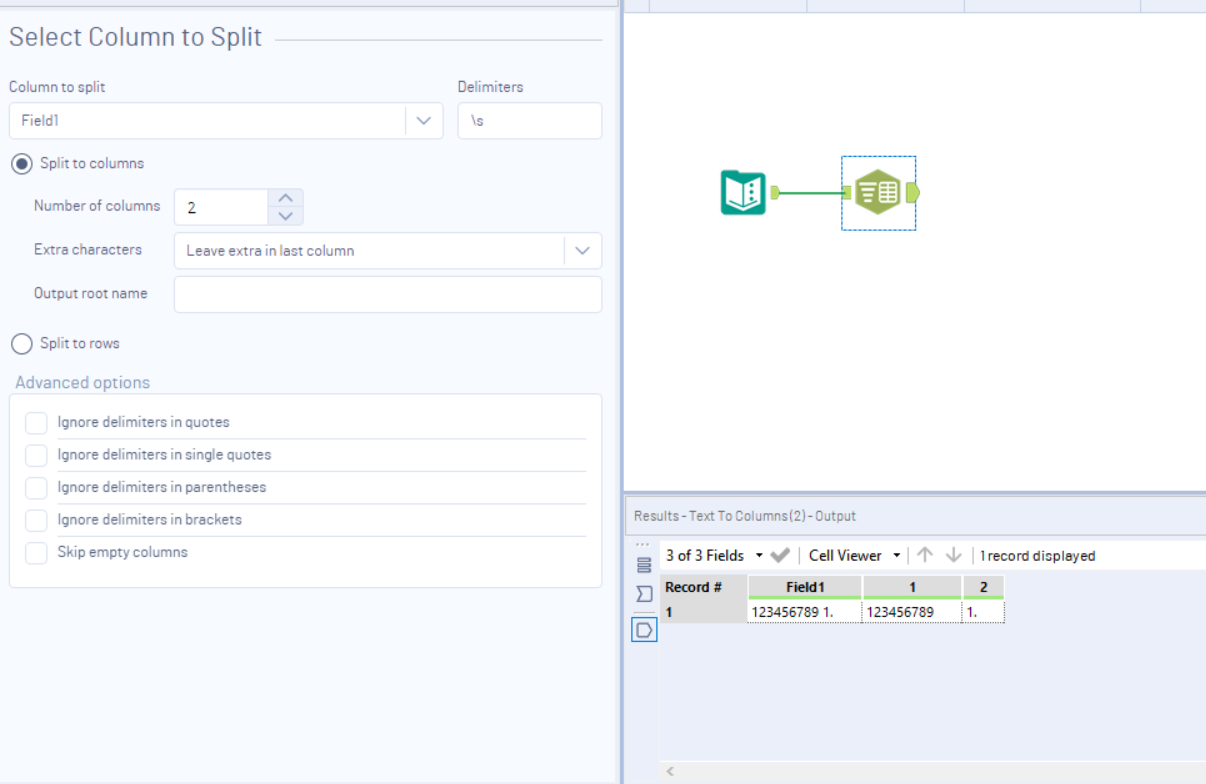This screenshot has height=784, width=1206.
Task: Check the Skip empty columns box
Action: click(37, 553)
